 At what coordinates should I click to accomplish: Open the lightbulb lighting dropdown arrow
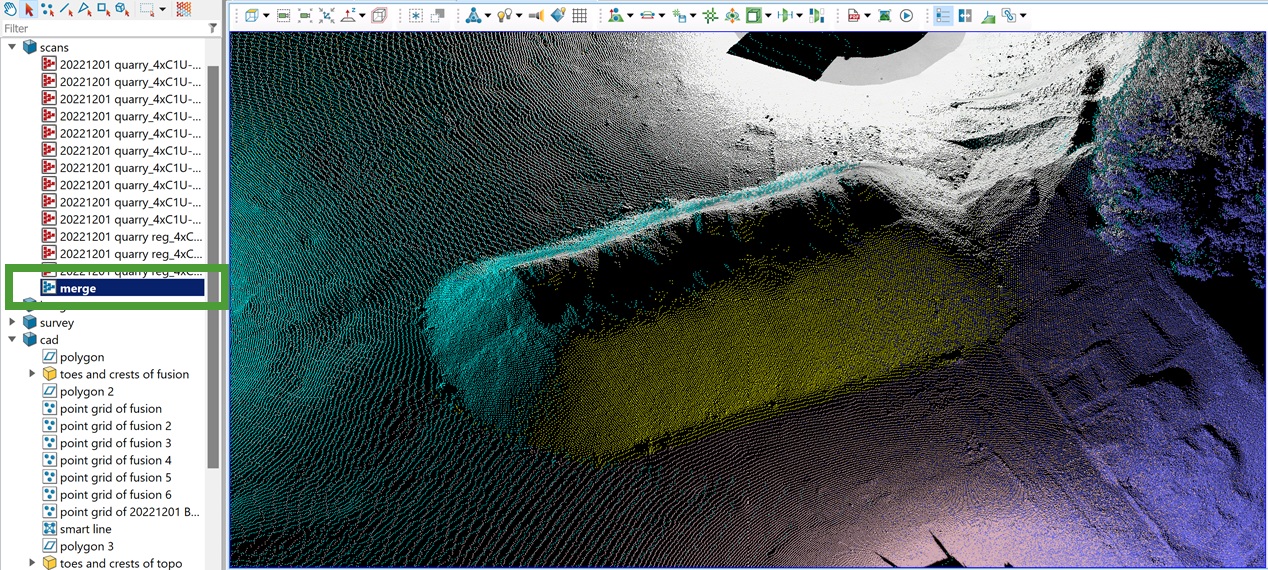tap(520, 16)
